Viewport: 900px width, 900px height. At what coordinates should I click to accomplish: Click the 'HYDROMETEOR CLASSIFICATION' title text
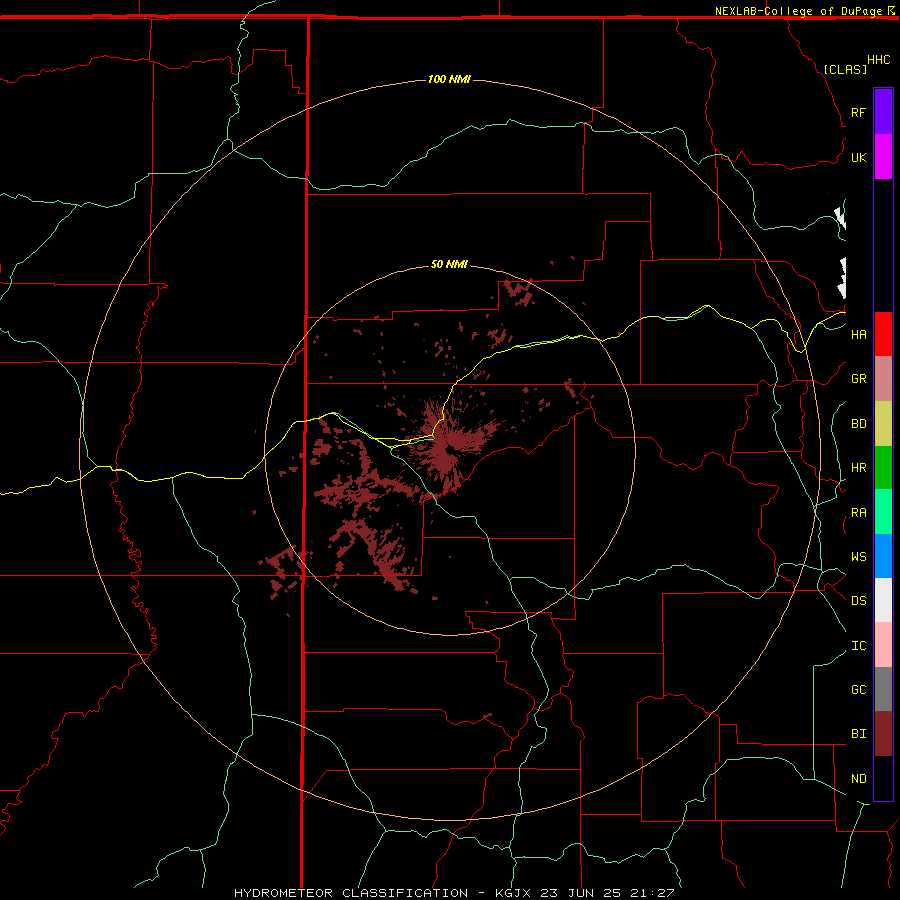coord(351,893)
